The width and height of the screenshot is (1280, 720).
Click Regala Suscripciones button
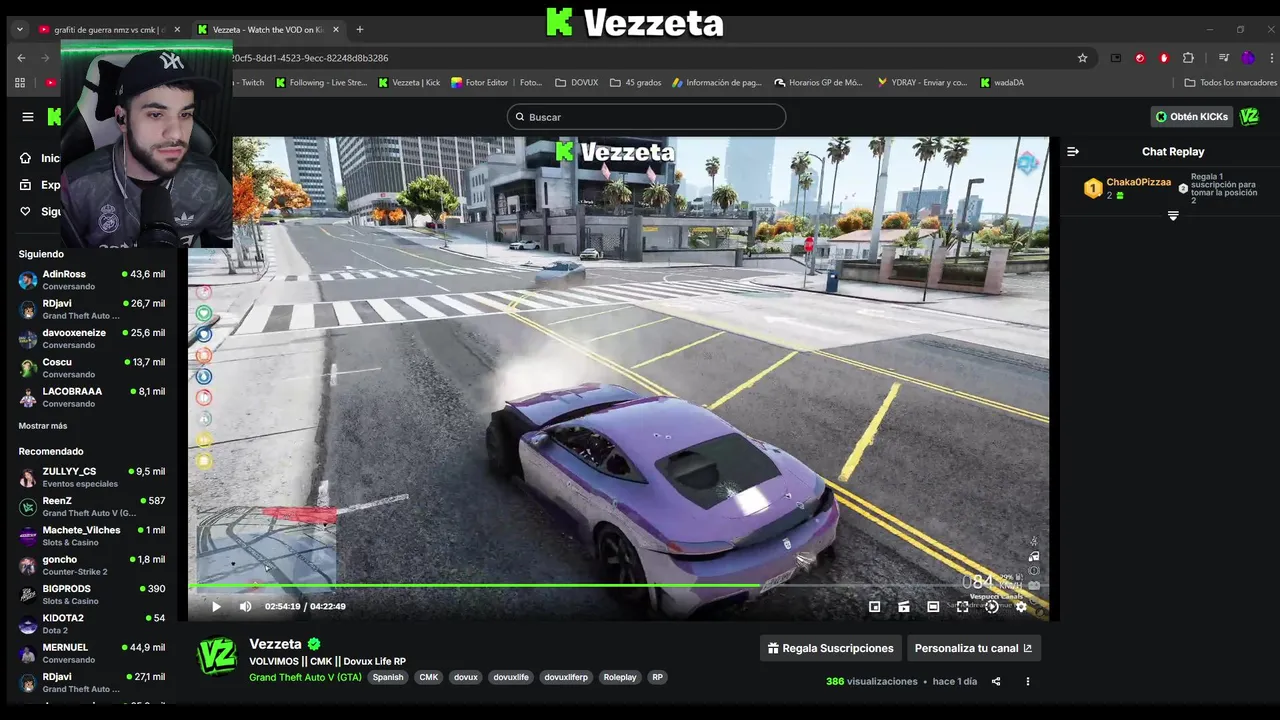[x=830, y=648]
